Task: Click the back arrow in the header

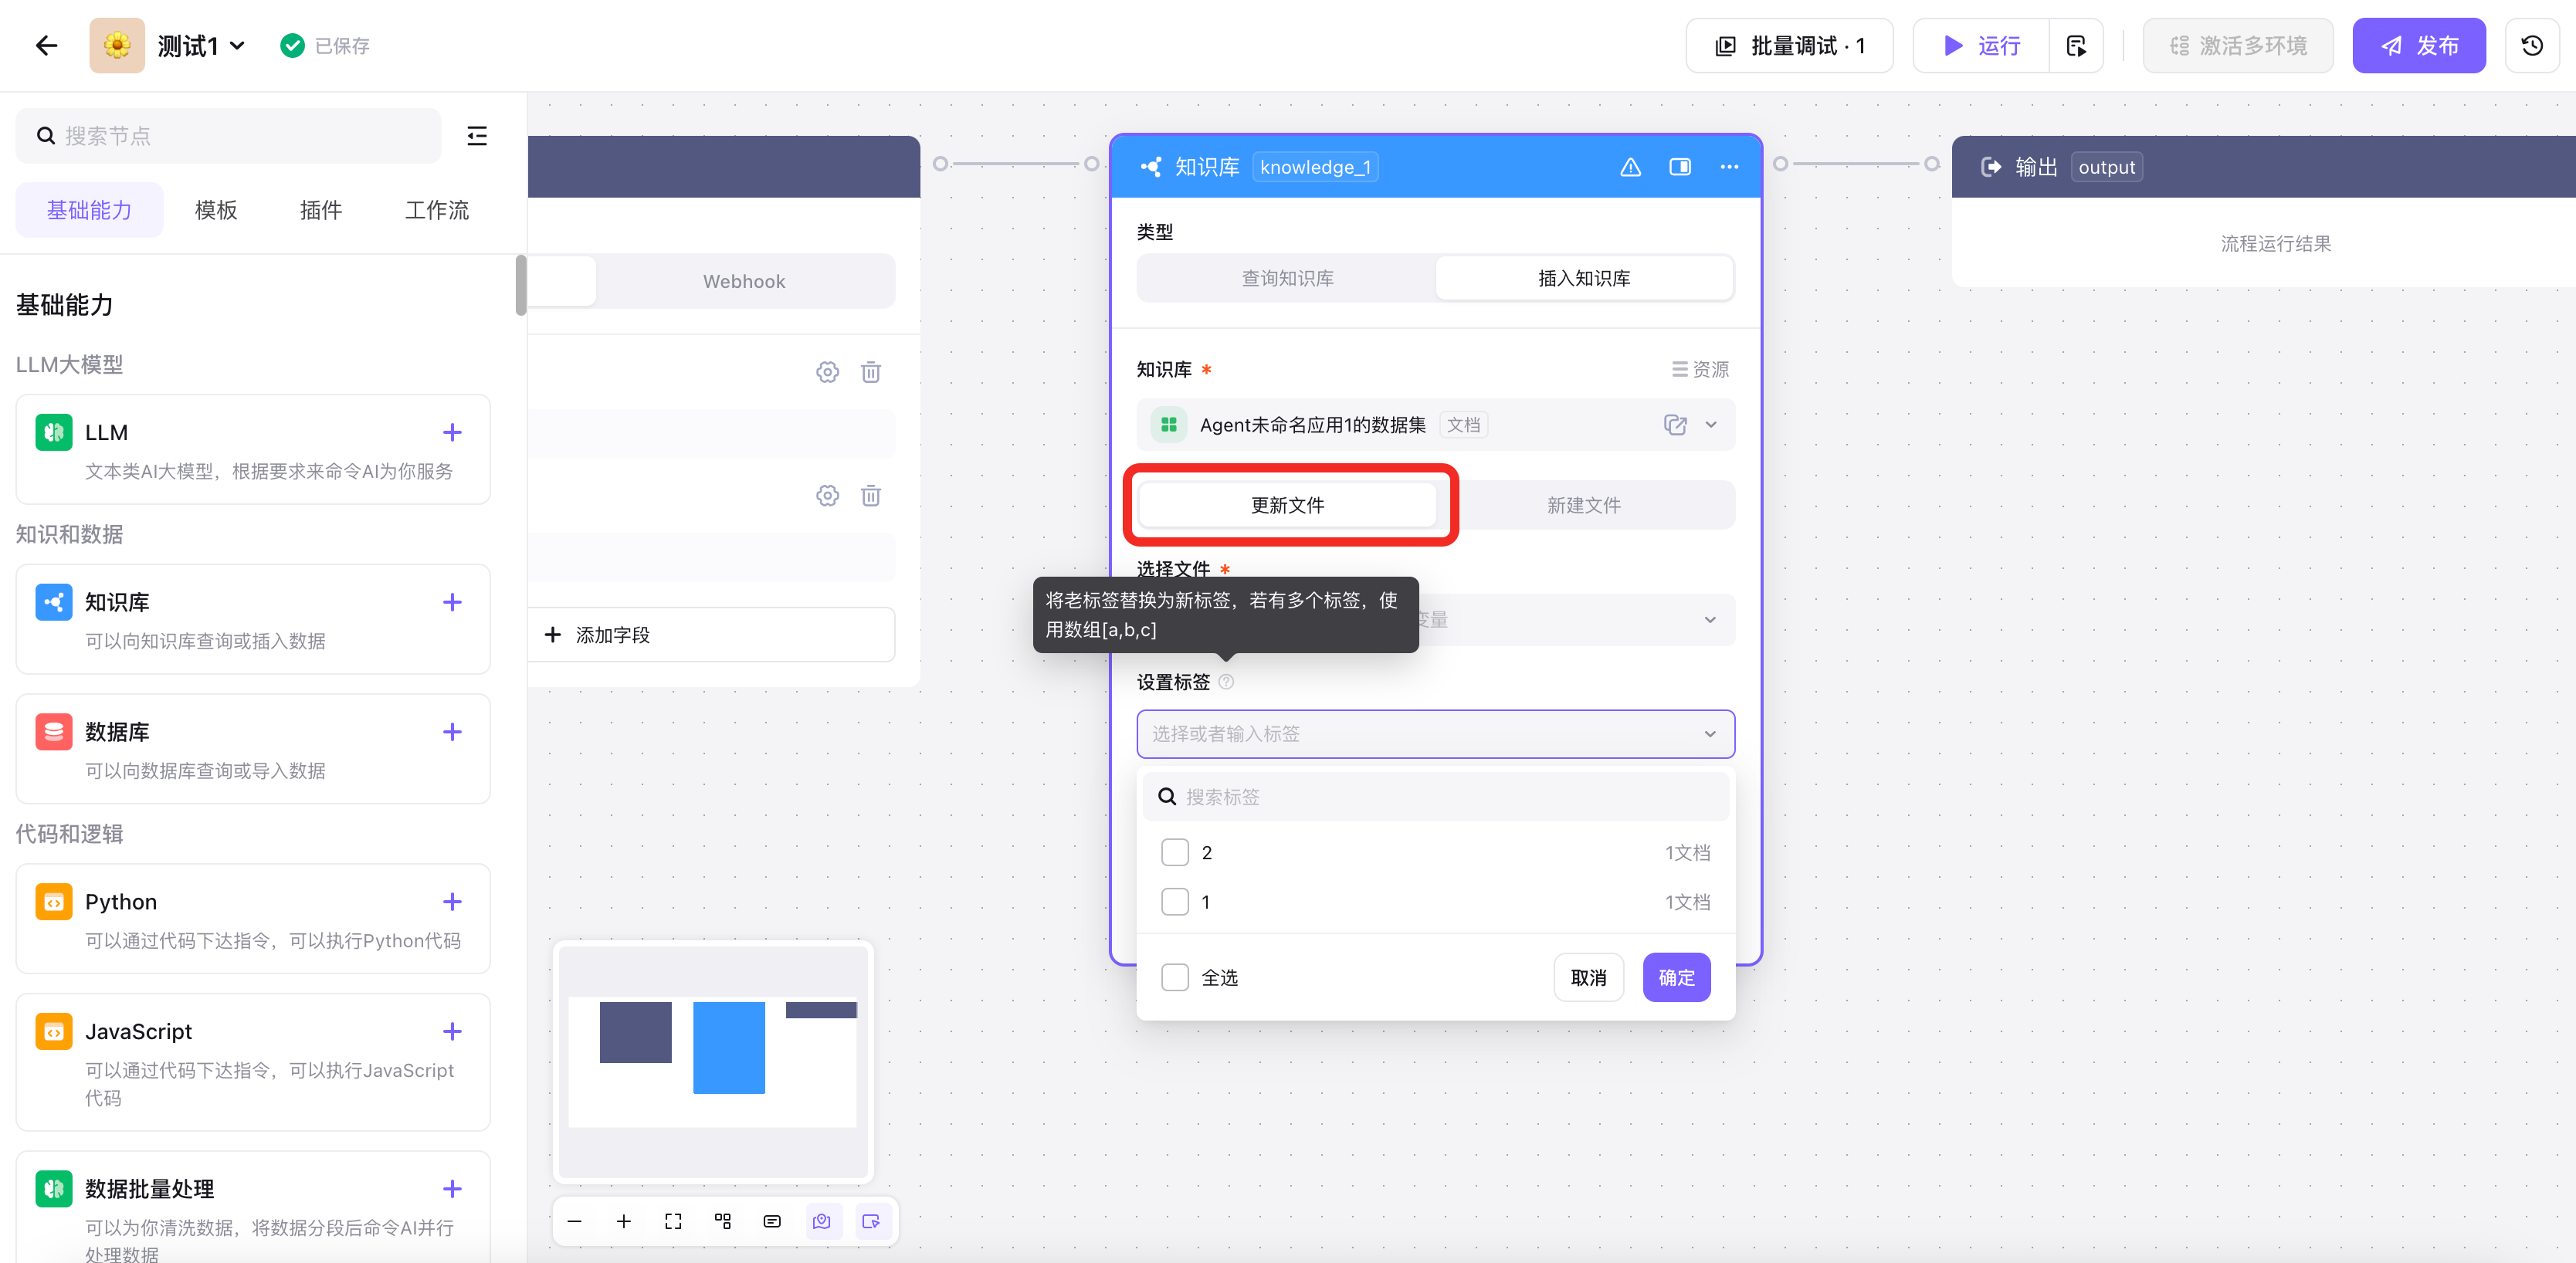Action: coord(46,46)
